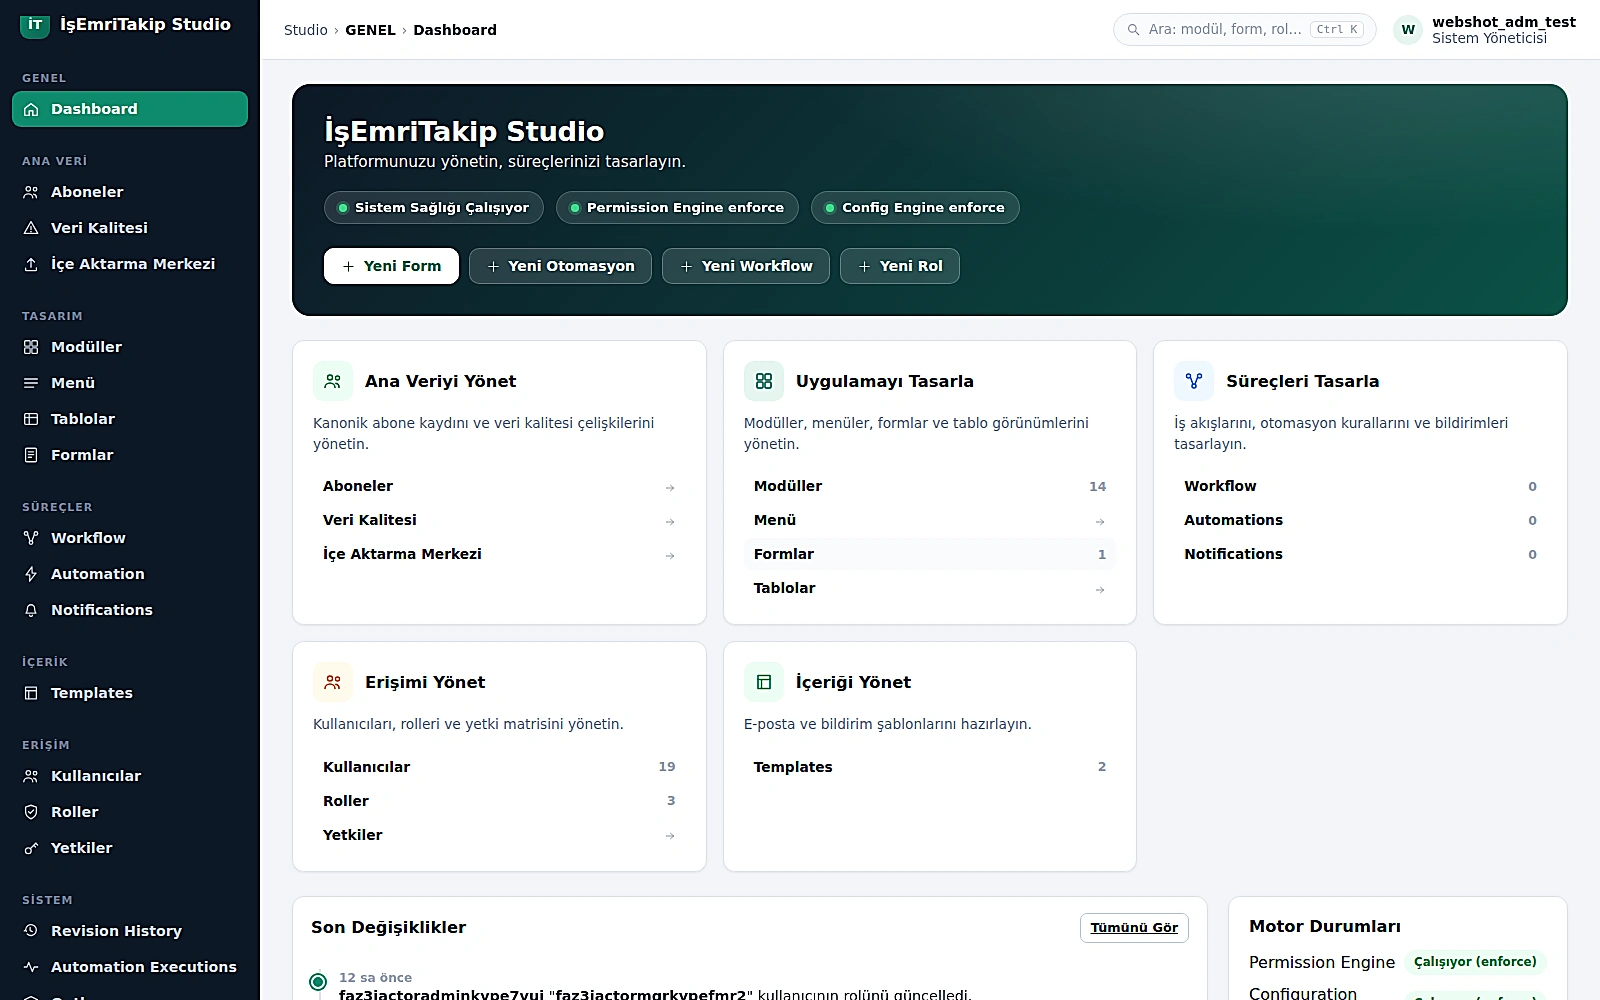Open Dashboard in the sidebar menu
The image size is (1600, 1000).
tap(130, 109)
